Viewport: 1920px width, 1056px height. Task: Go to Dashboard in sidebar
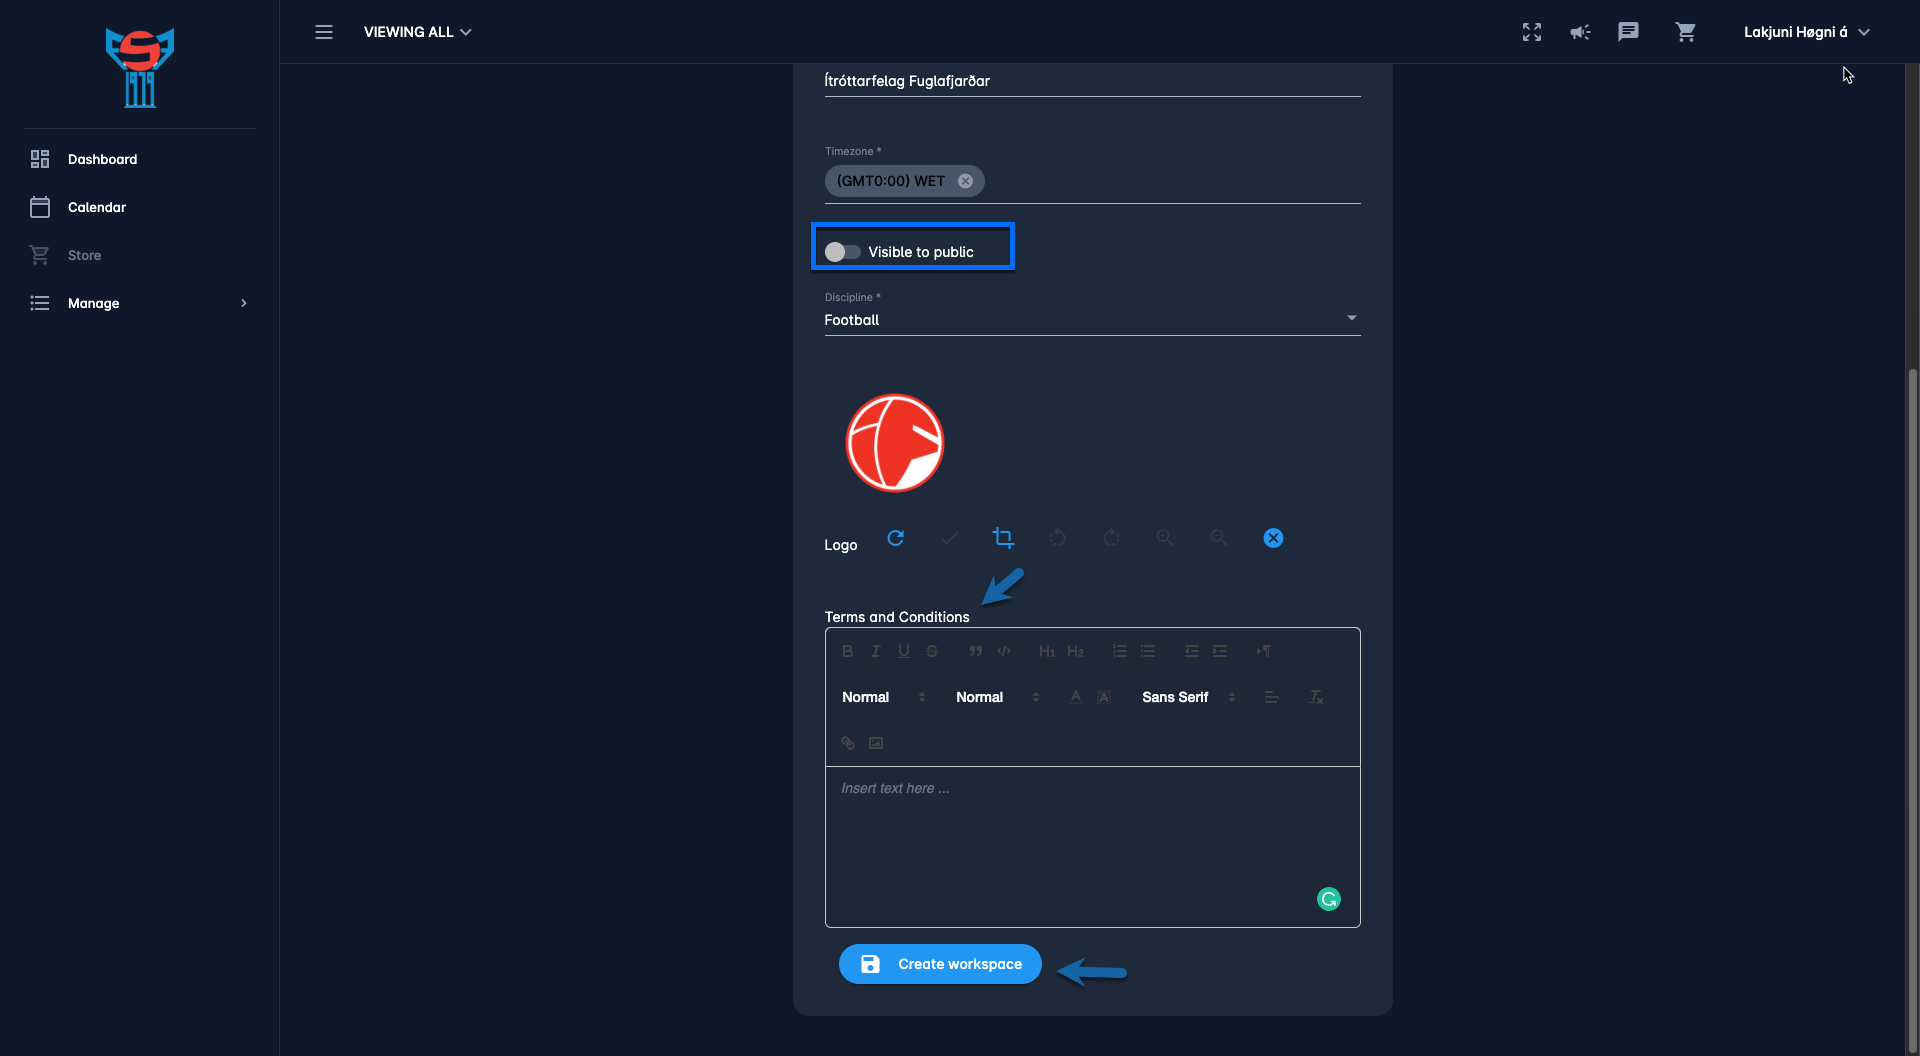pyautogui.click(x=102, y=159)
